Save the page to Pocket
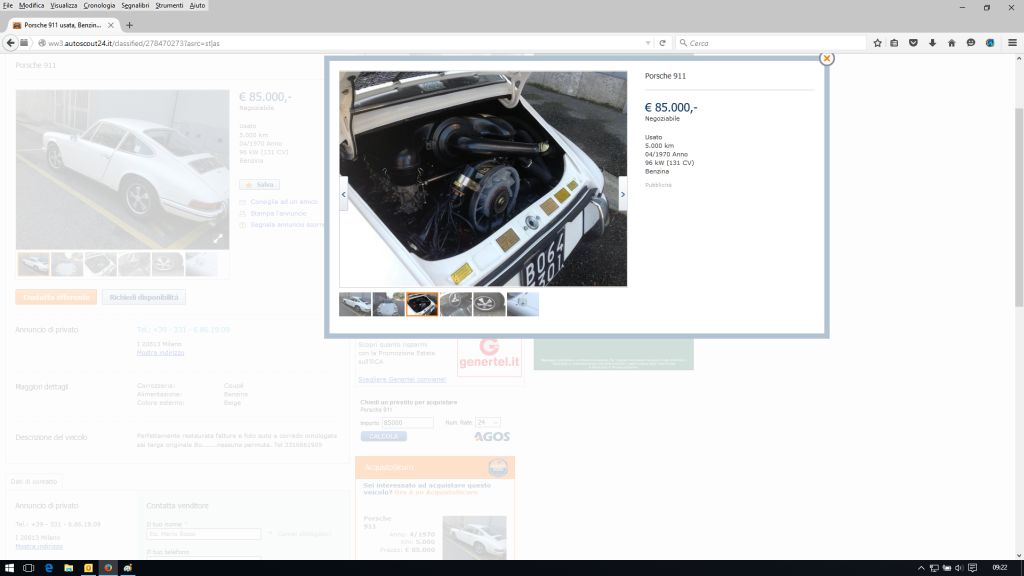Screen dimensions: 1024x576 pyautogui.click(x=913, y=43)
